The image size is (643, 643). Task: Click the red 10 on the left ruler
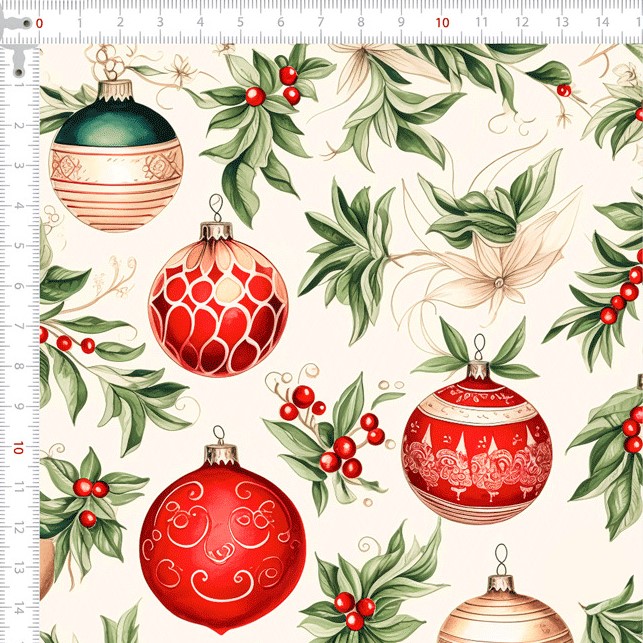point(19,449)
